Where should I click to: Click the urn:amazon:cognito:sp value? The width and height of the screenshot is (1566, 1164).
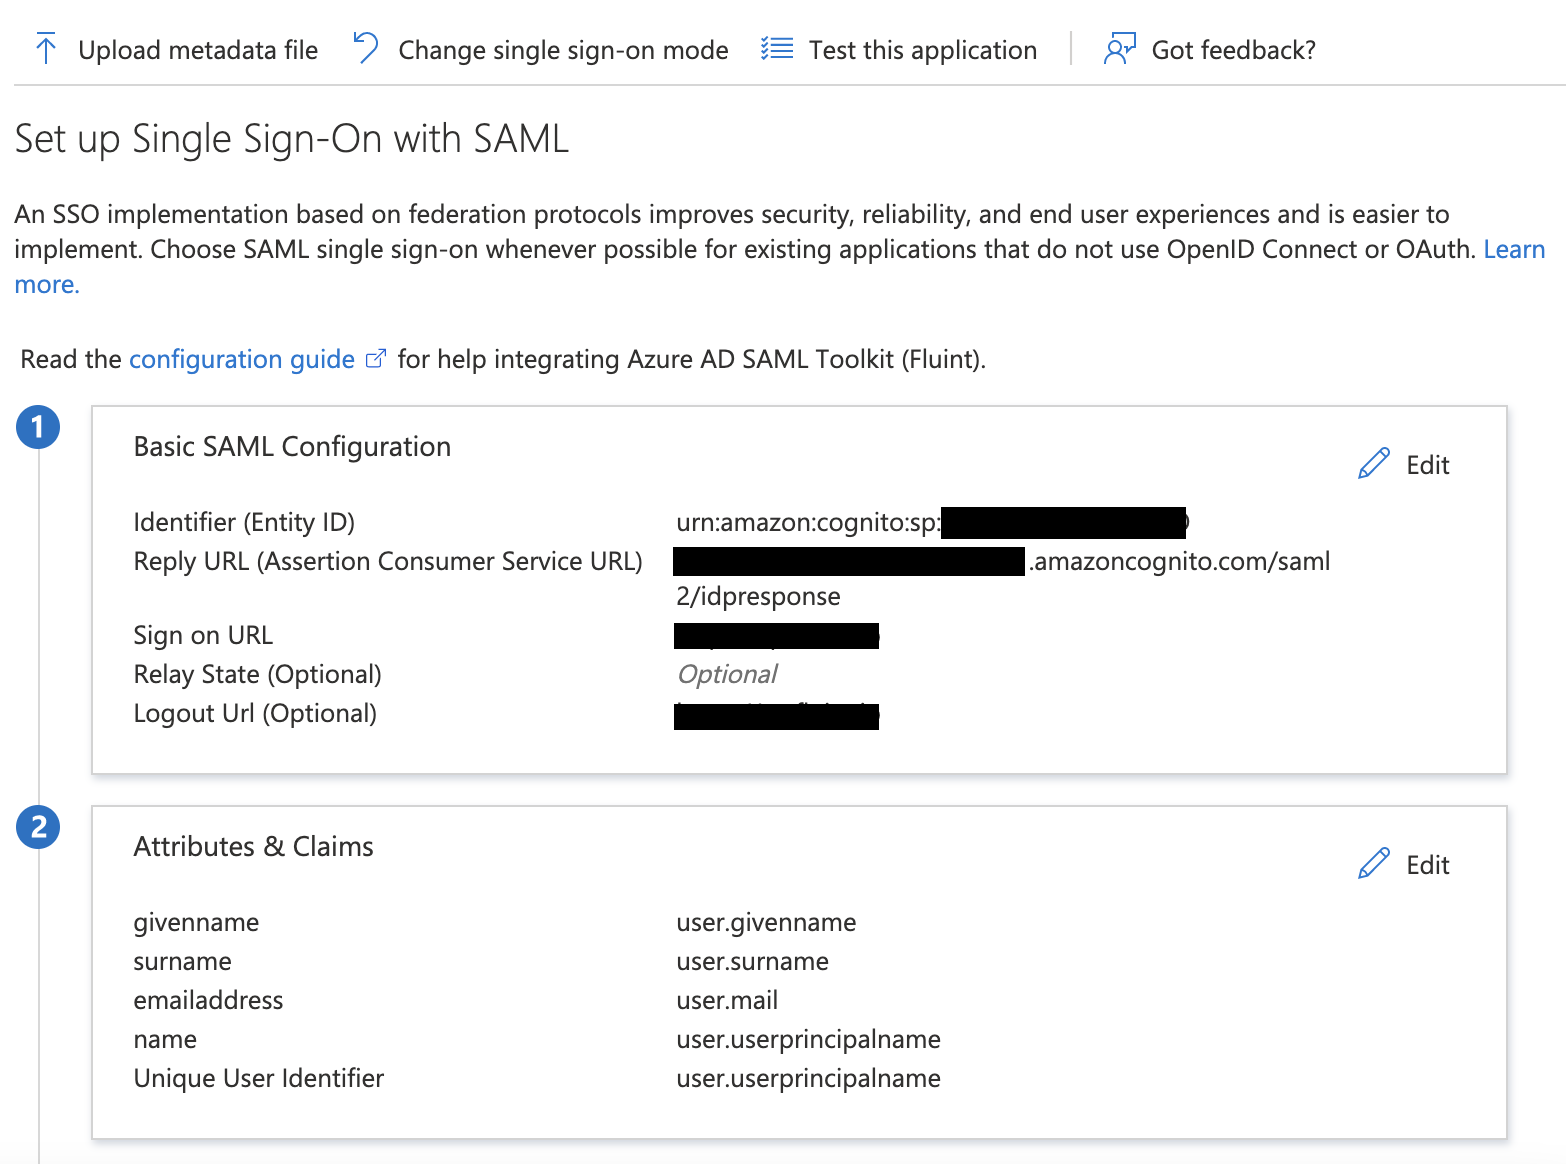pos(808,522)
